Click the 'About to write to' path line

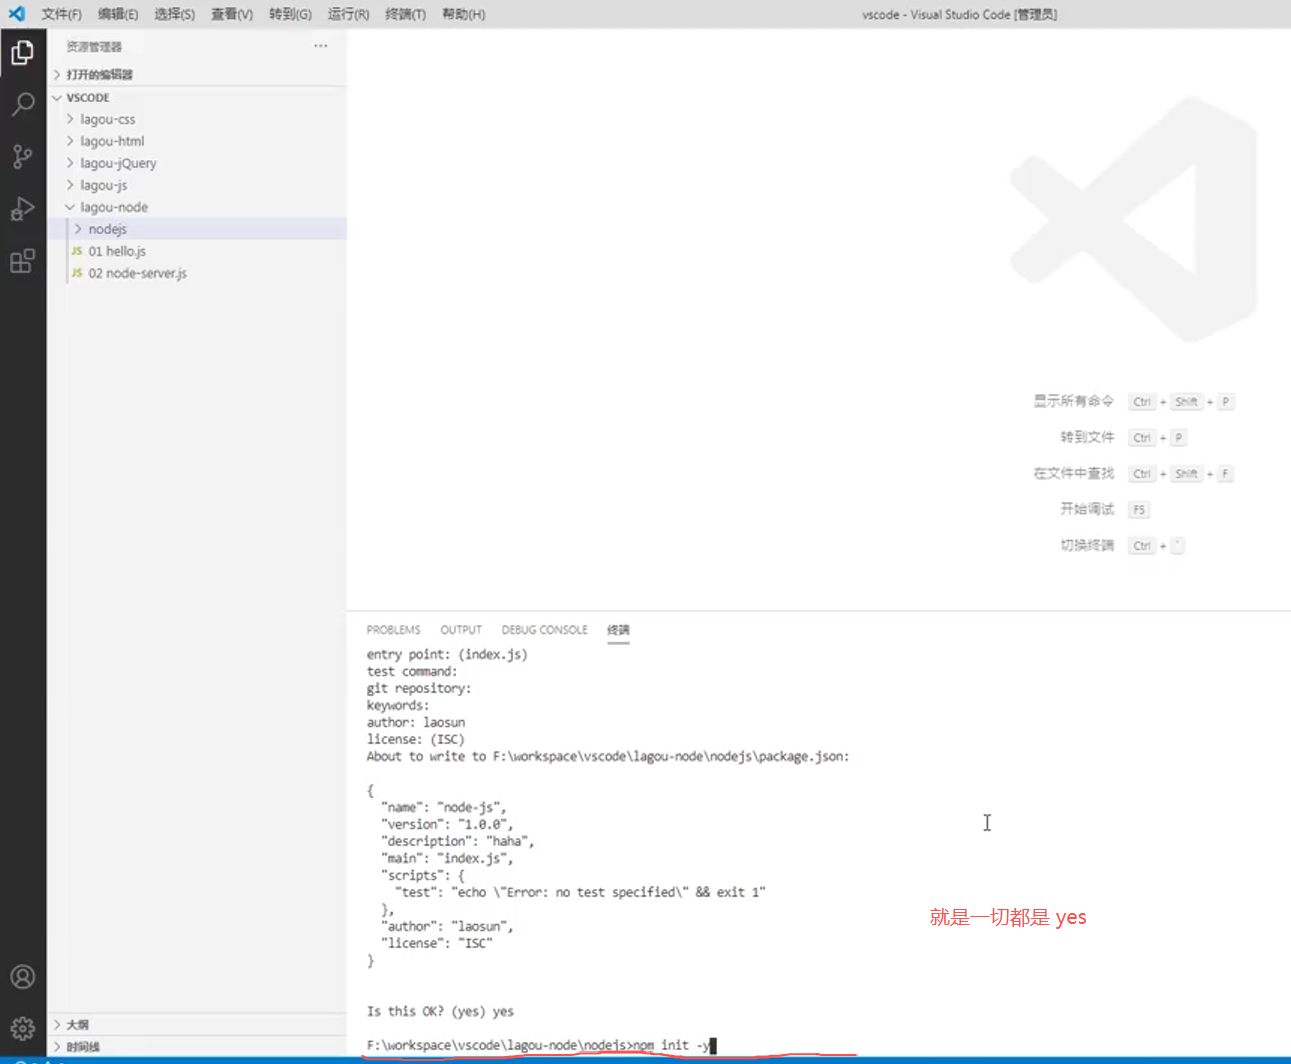click(608, 756)
